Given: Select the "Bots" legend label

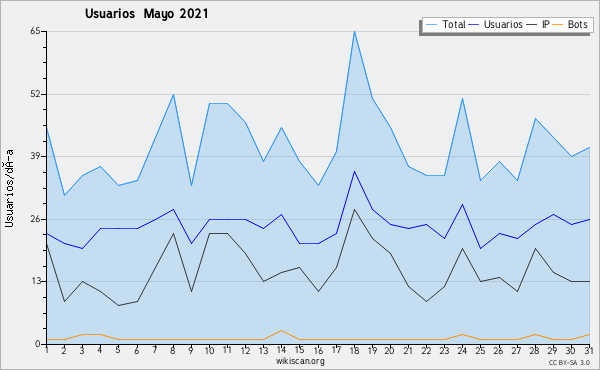Looking at the screenshot, I should click(577, 24).
